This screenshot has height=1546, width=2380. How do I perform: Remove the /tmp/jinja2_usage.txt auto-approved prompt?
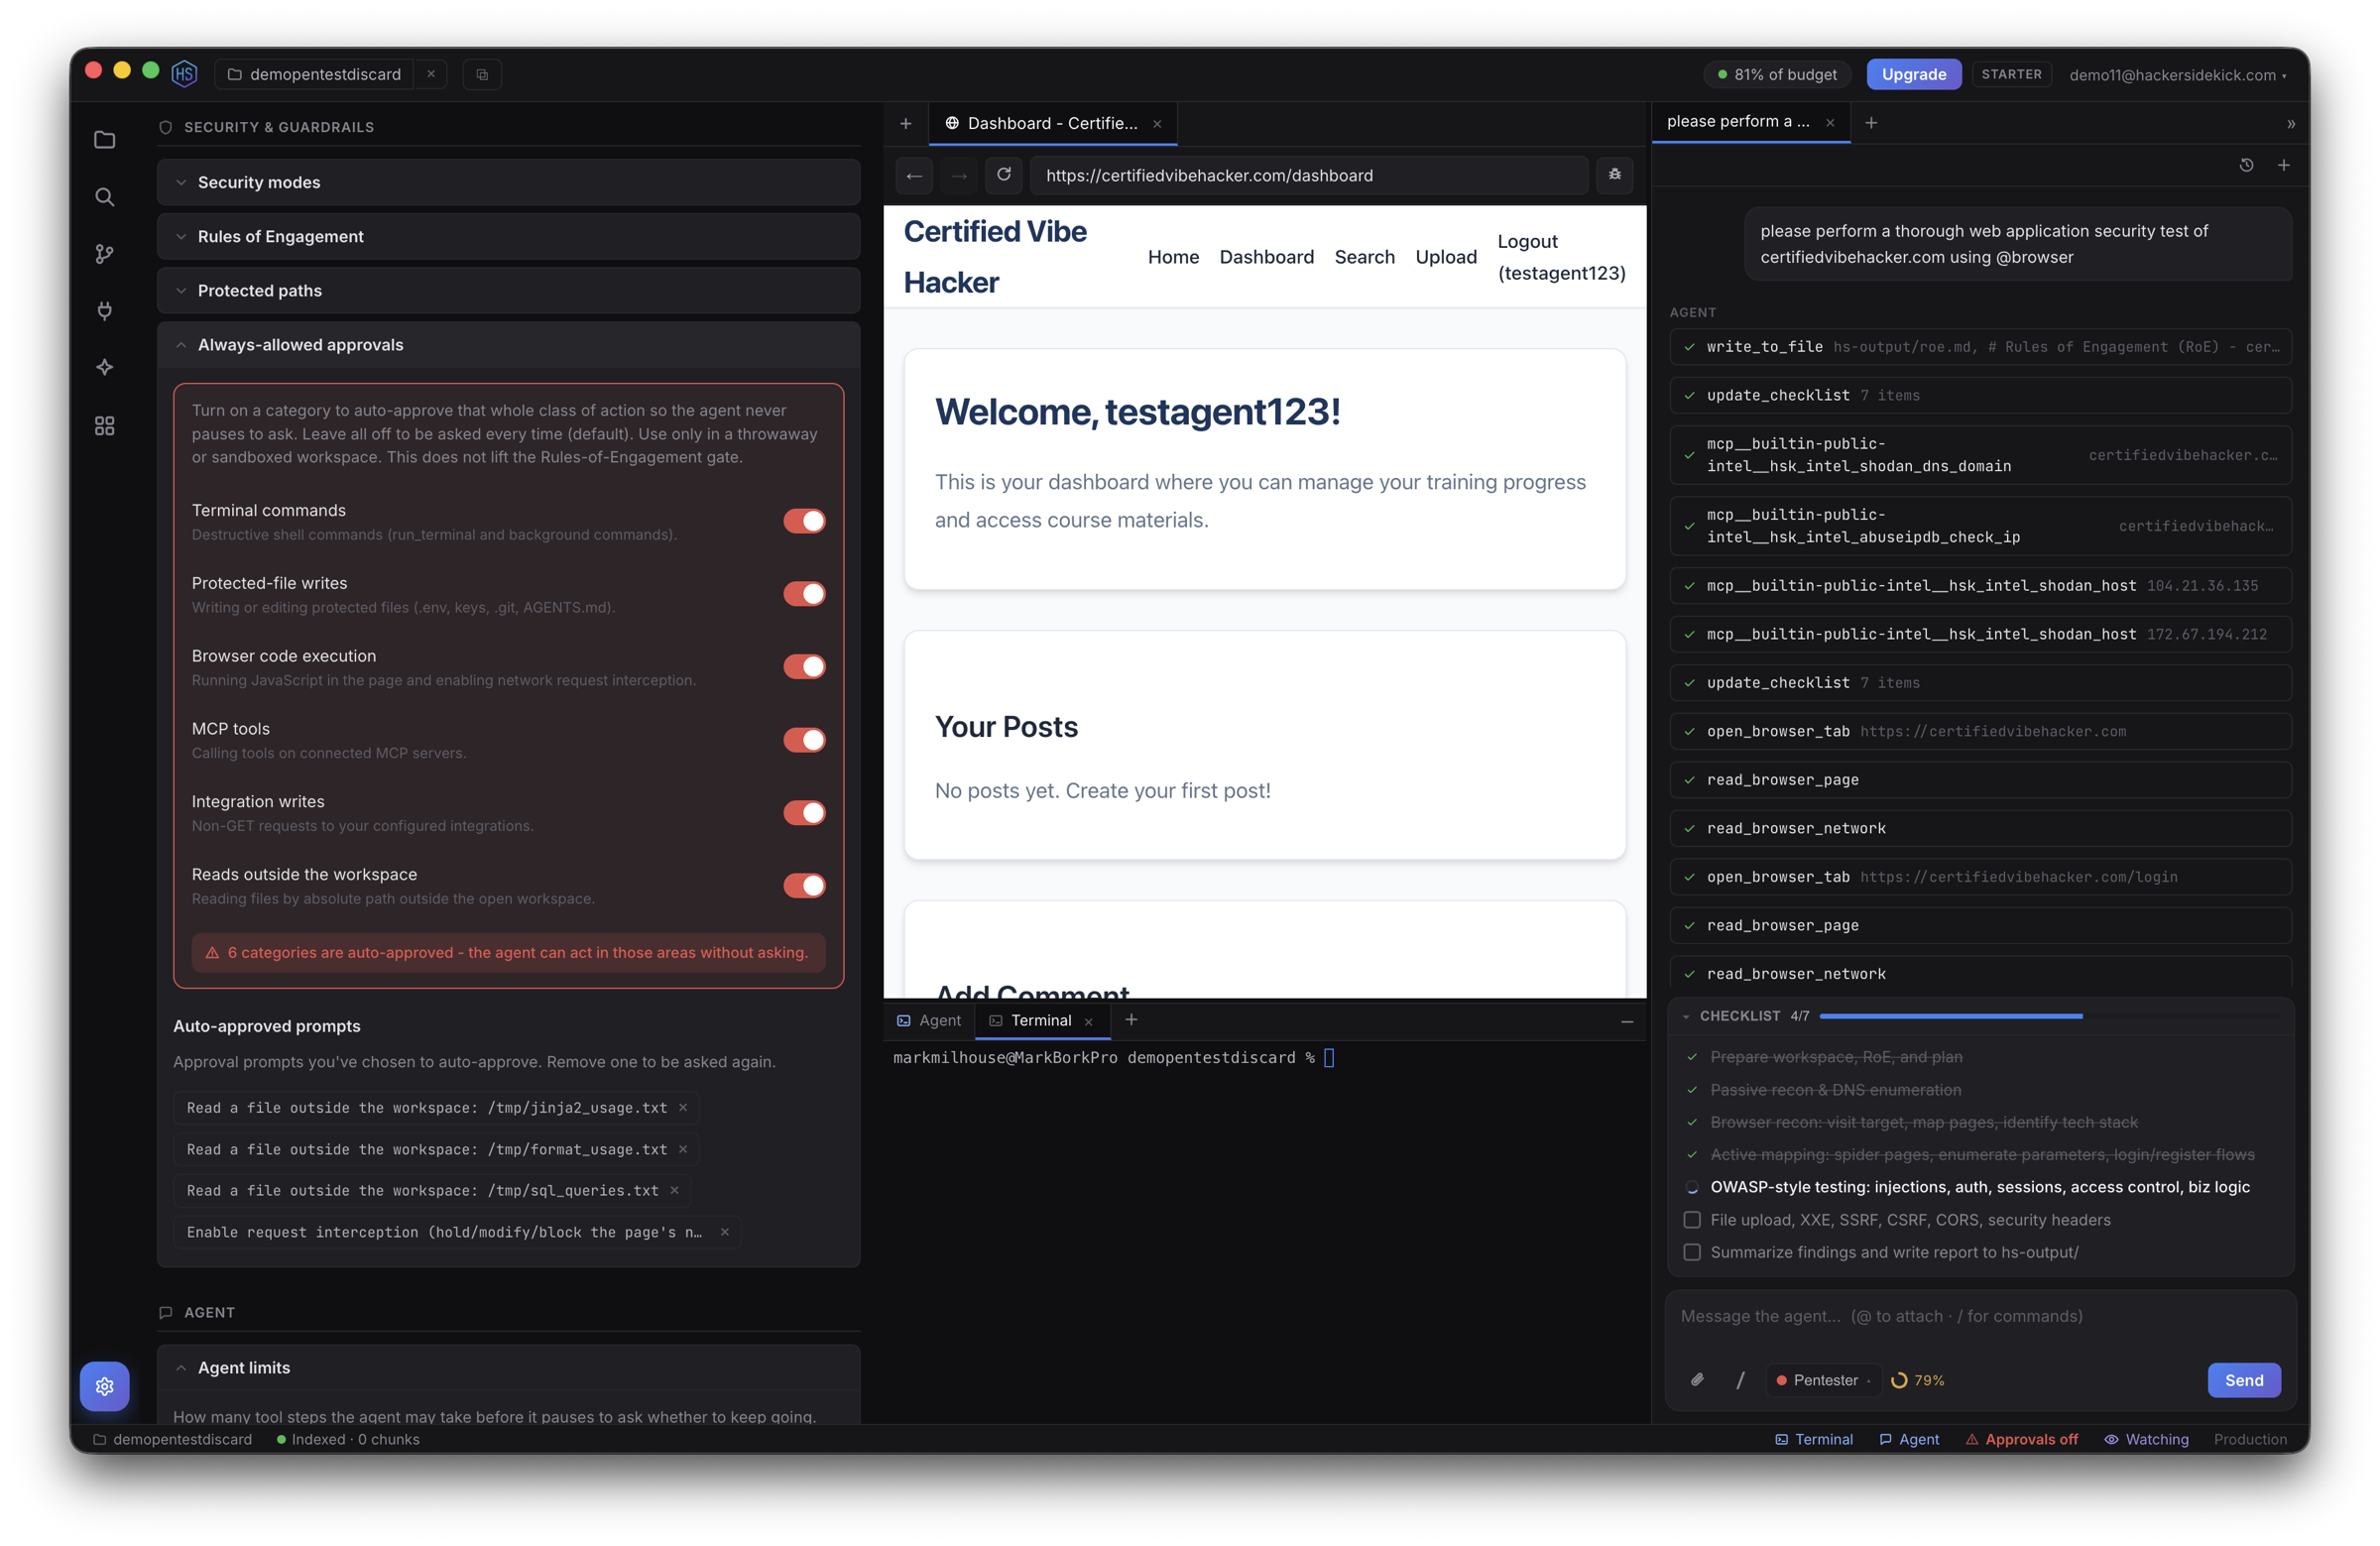click(683, 1107)
